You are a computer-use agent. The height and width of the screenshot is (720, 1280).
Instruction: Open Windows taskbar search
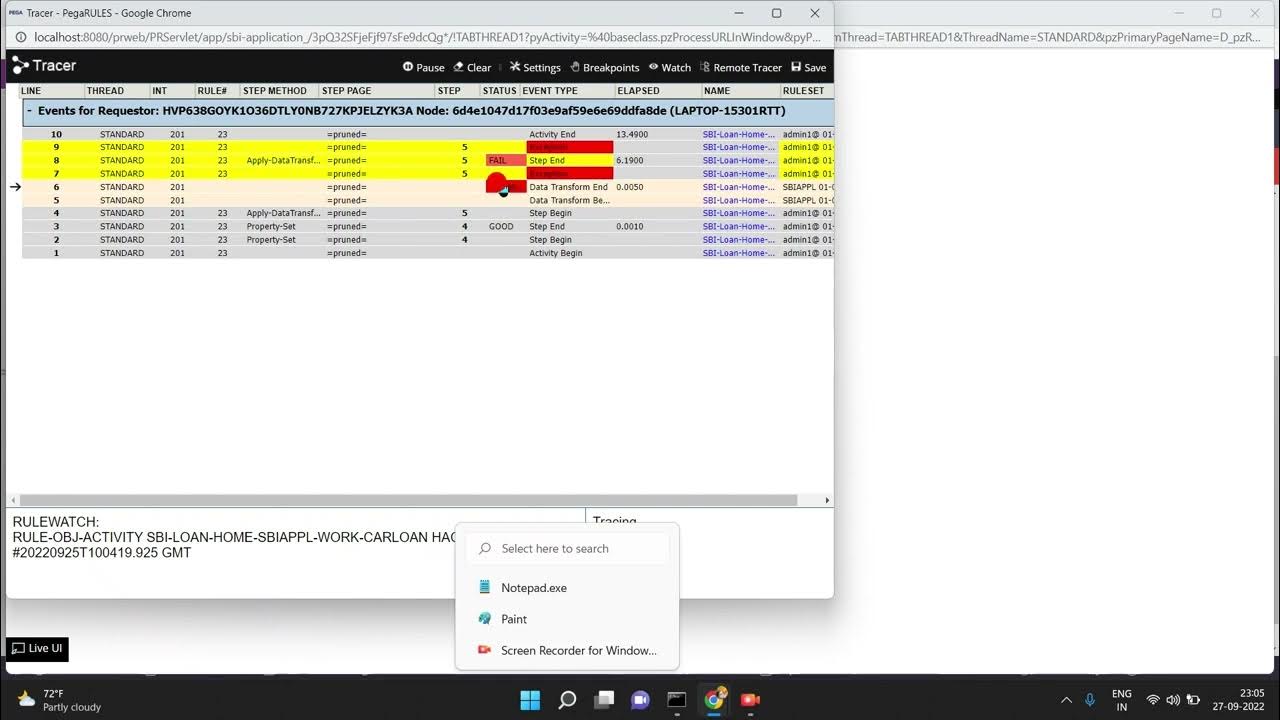pos(567,699)
